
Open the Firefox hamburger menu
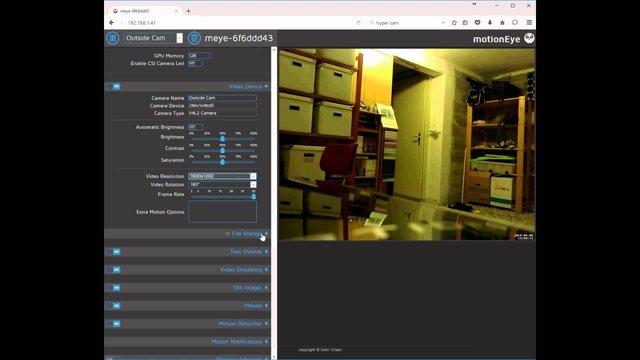pos(529,23)
